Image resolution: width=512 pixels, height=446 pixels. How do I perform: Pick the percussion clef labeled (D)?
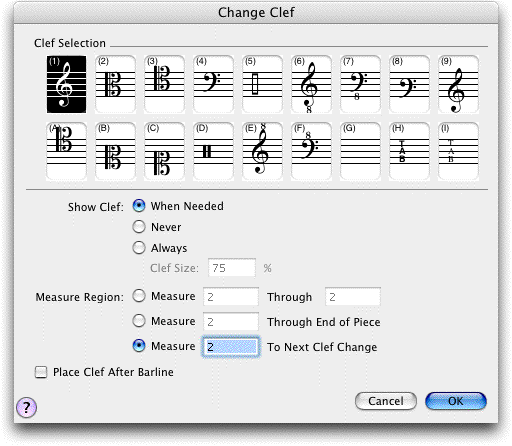click(x=213, y=151)
